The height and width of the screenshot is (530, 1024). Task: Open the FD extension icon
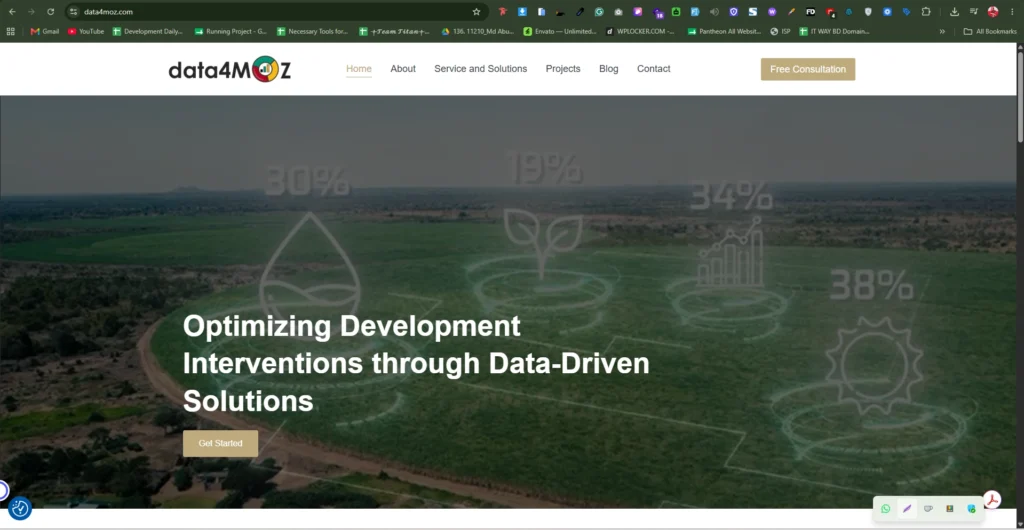point(810,12)
